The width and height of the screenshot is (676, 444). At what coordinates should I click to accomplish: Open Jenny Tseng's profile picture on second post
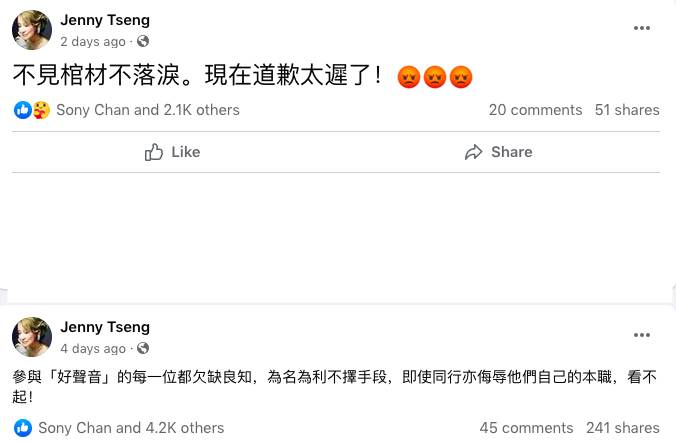click(x=32, y=337)
